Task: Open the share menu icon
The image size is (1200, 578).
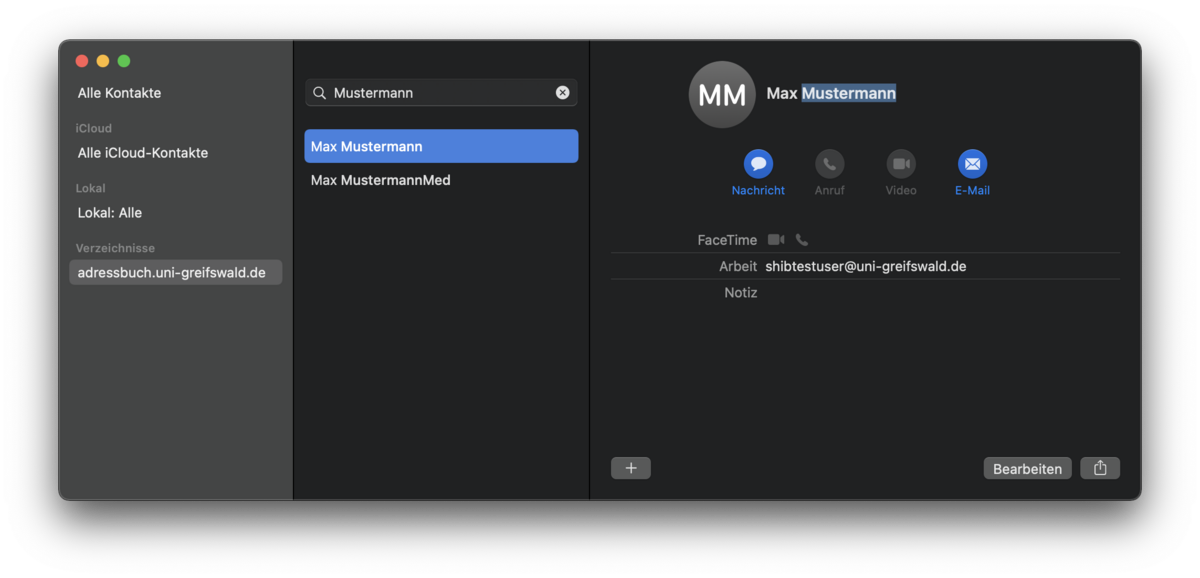Action: [x=1100, y=468]
